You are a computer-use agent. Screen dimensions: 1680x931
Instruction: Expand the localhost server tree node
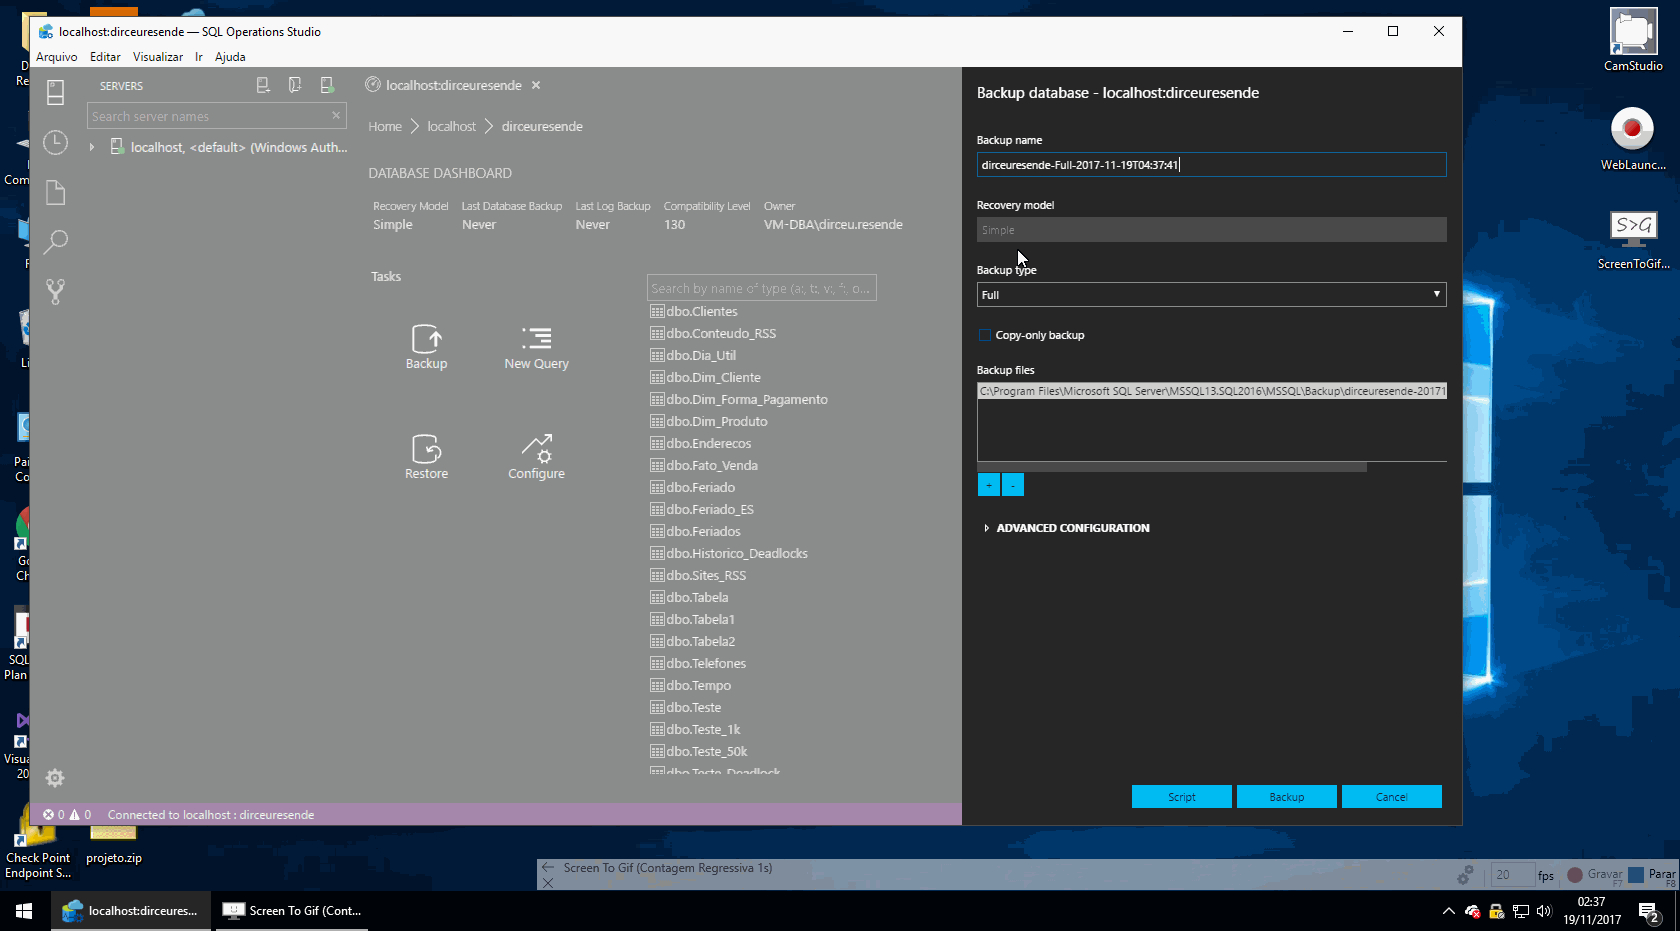[92, 147]
